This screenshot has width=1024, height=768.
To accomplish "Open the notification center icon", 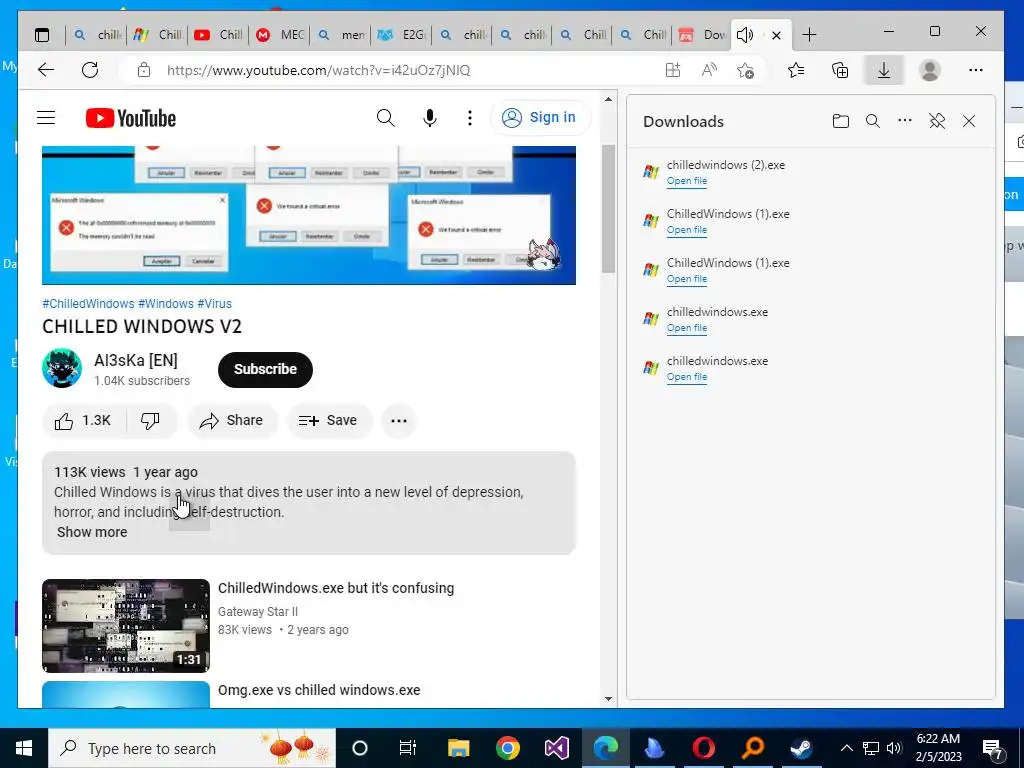I will (993, 749).
